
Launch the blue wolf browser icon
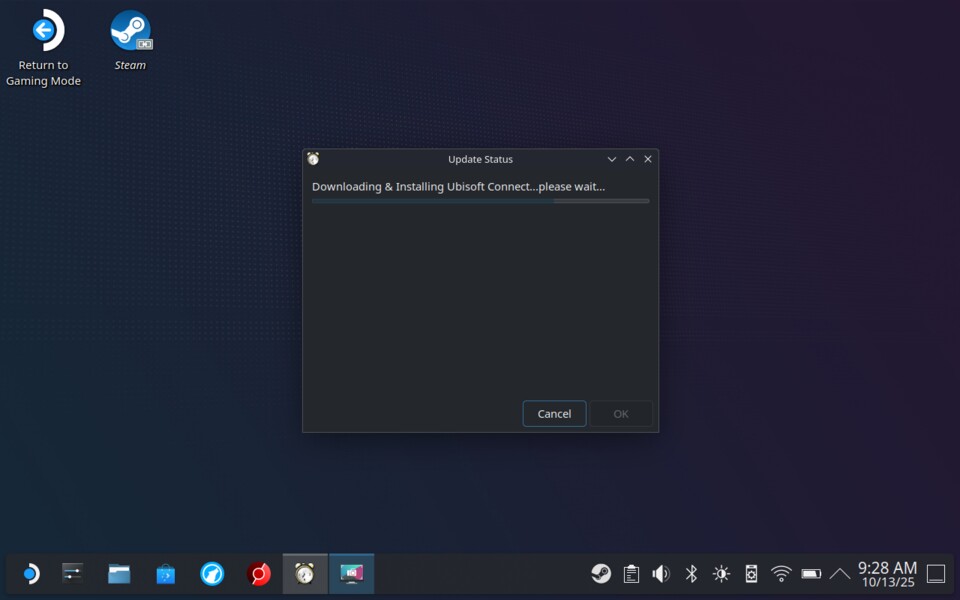pyautogui.click(x=212, y=574)
